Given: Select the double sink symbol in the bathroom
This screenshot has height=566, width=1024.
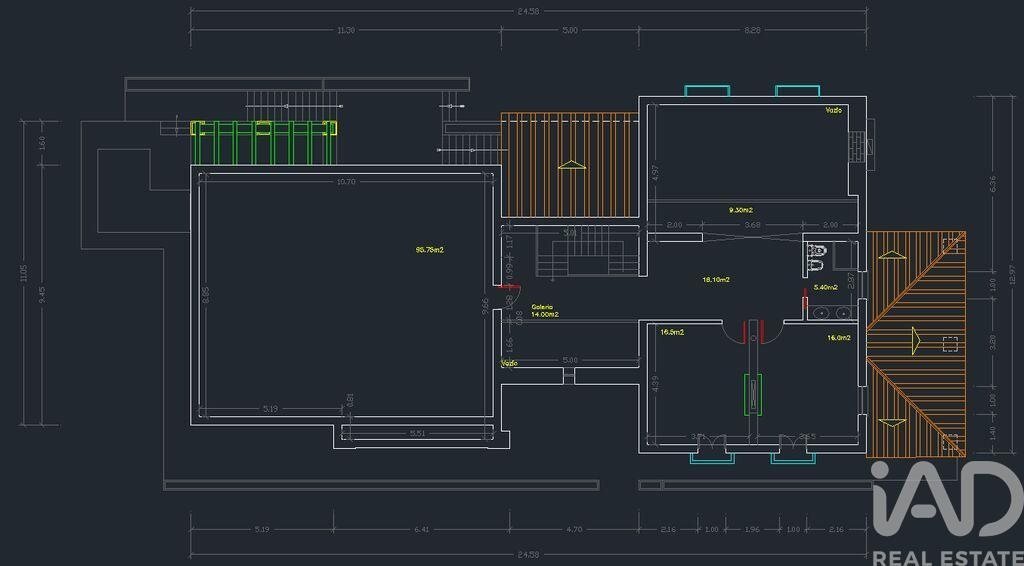Looking at the screenshot, I should click(x=829, y=313).
